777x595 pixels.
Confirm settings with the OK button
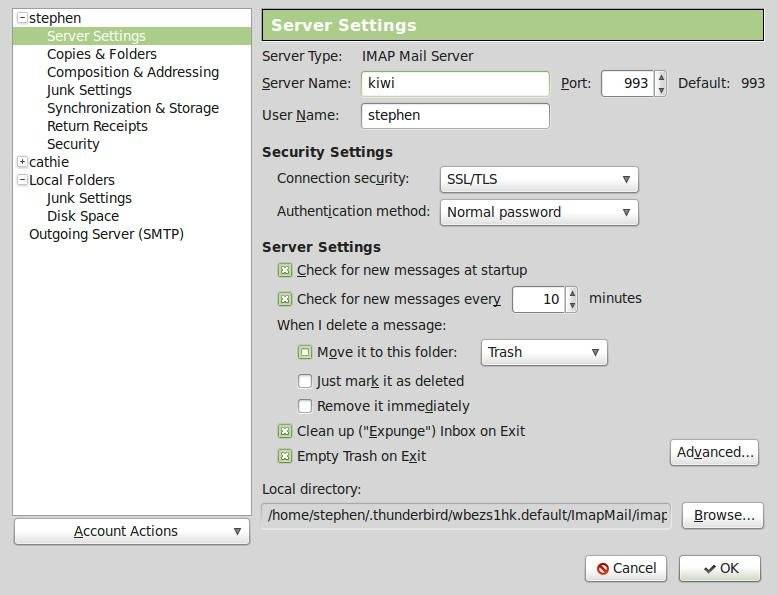click(x=720, y=568)
